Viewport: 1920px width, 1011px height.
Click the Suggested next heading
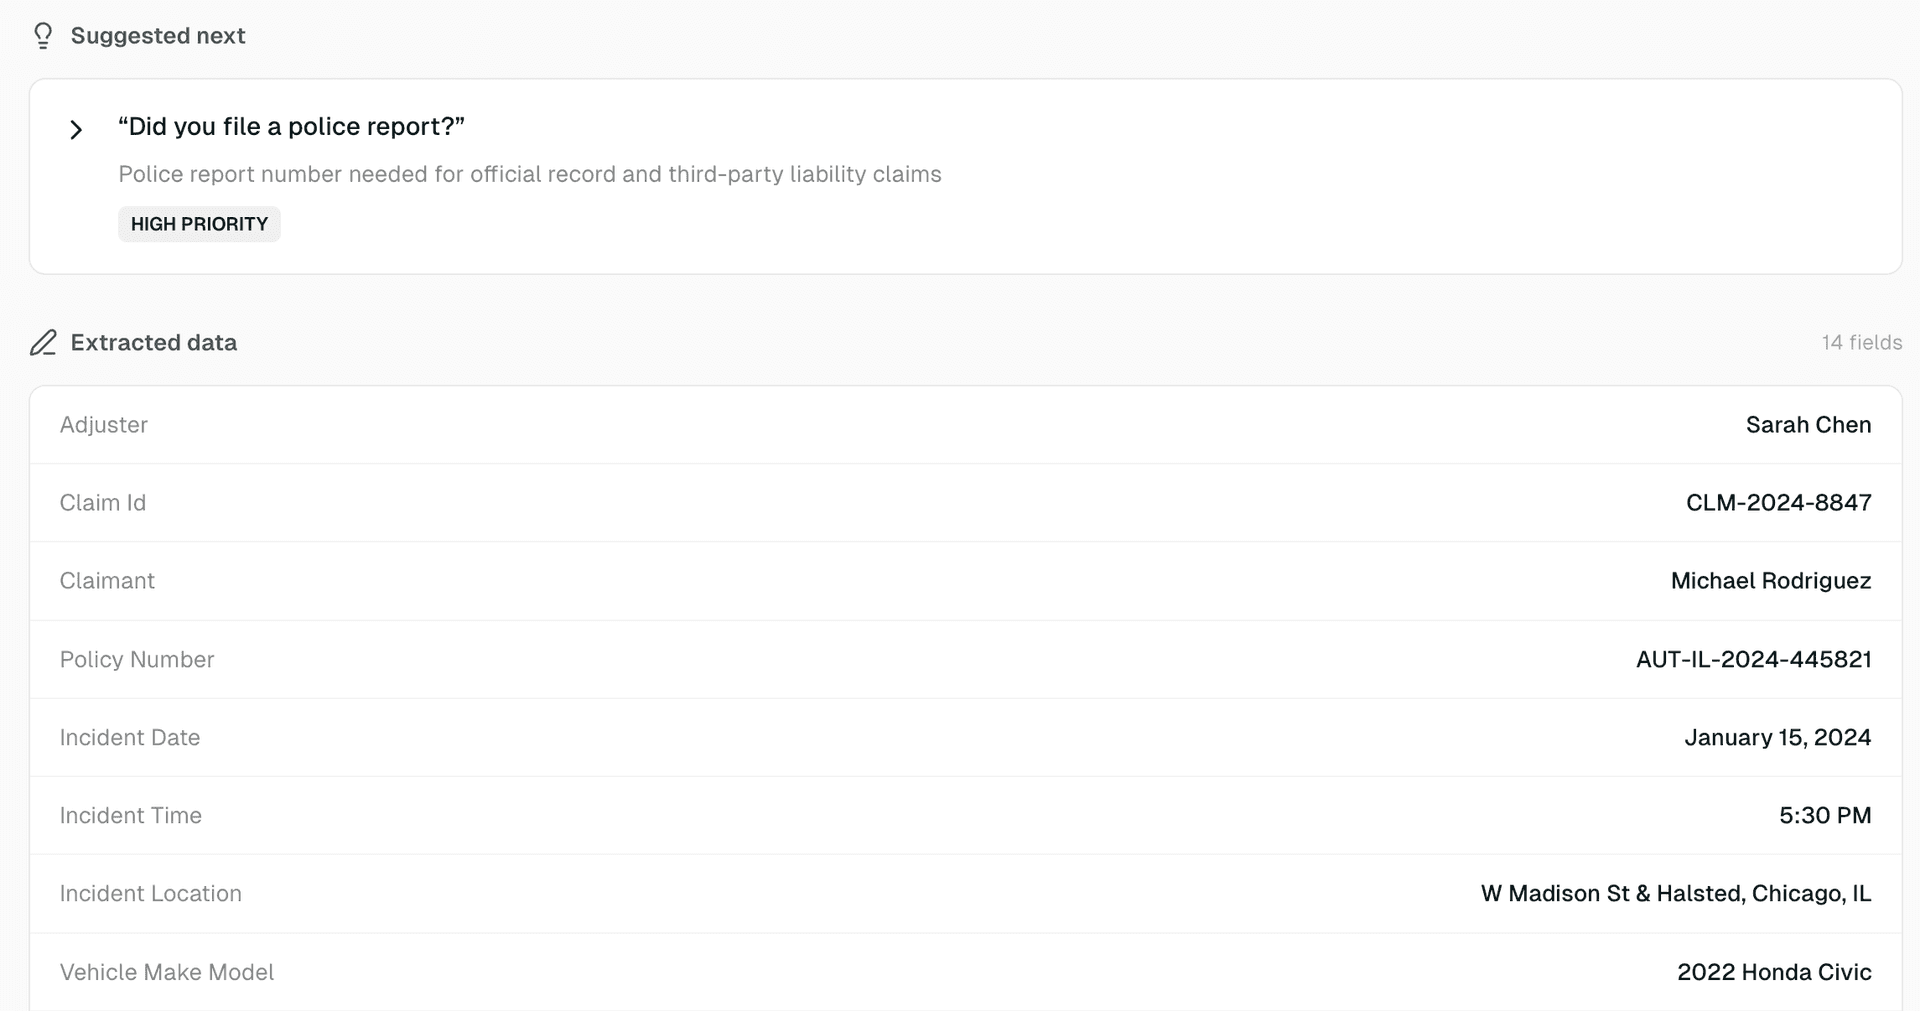click(x=157, y=35)
